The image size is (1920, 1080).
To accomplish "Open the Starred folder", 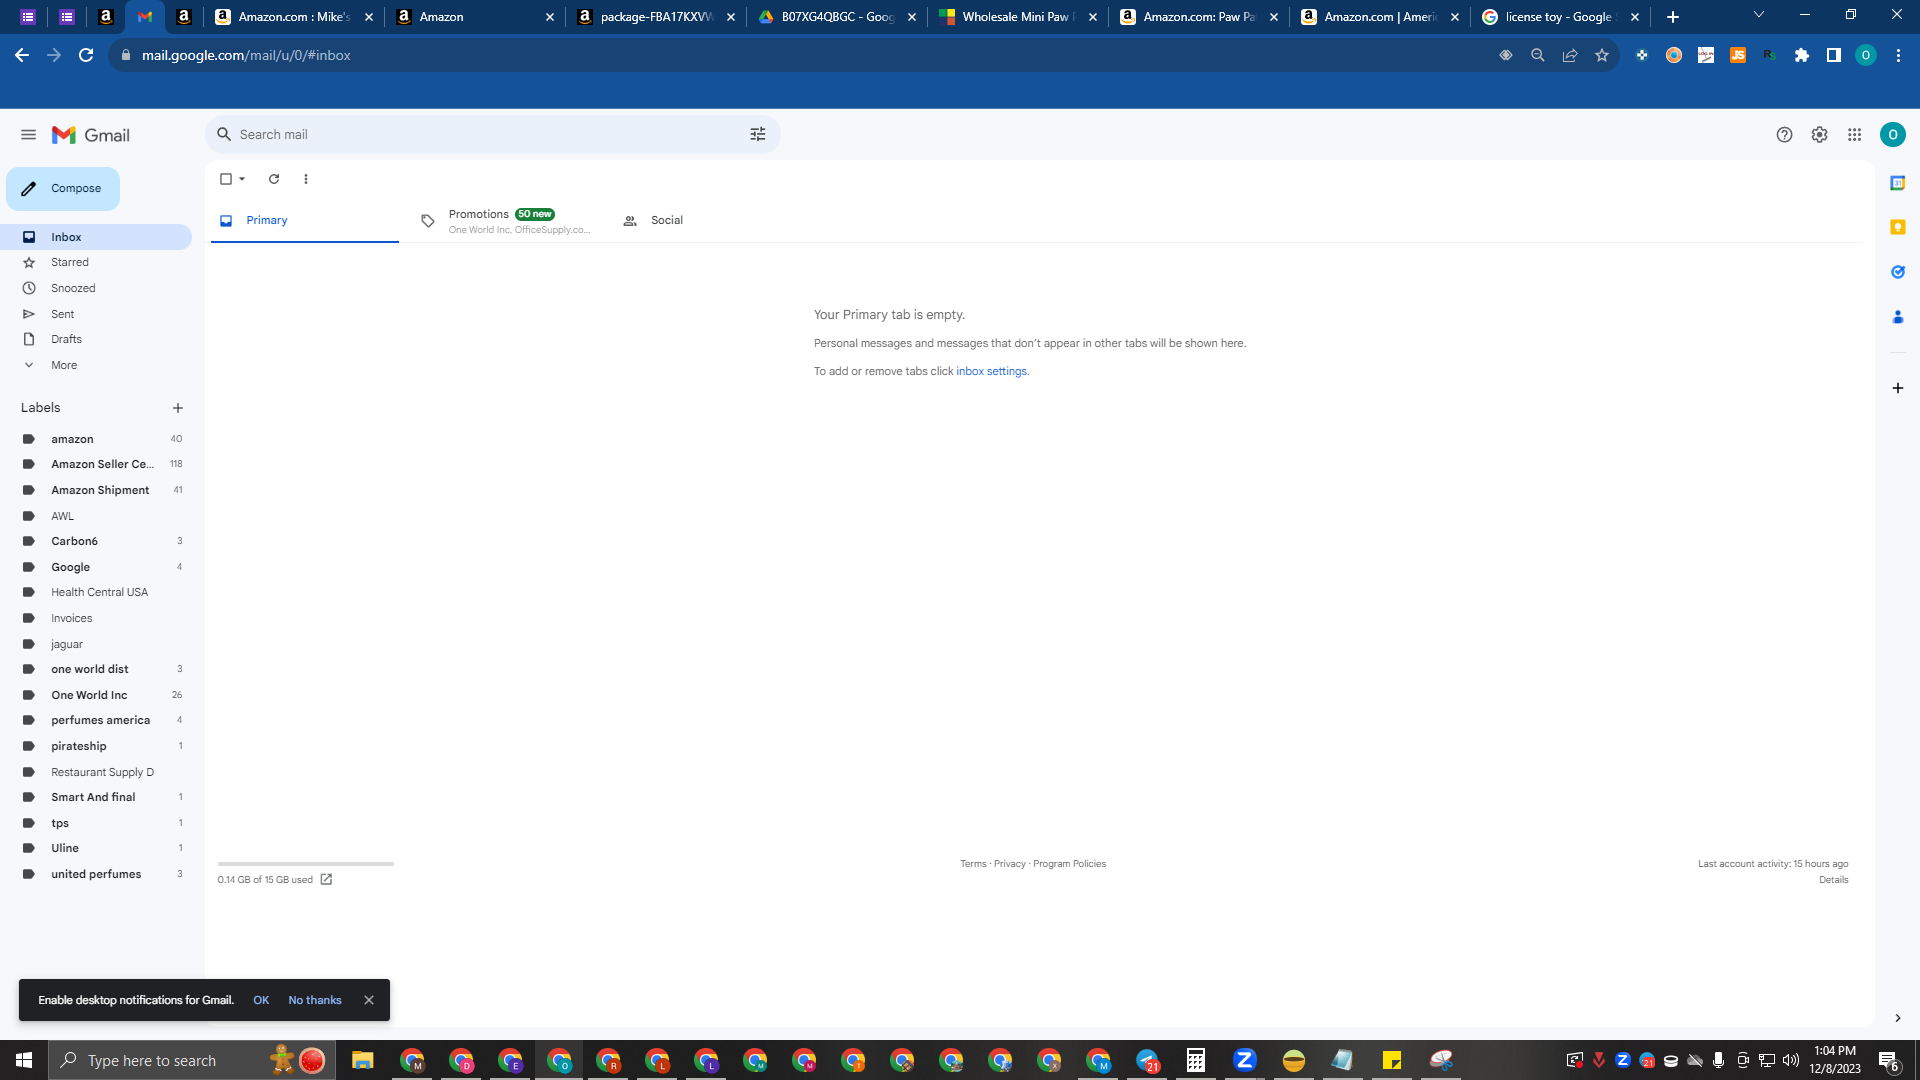I will click(x=96, y=262).
